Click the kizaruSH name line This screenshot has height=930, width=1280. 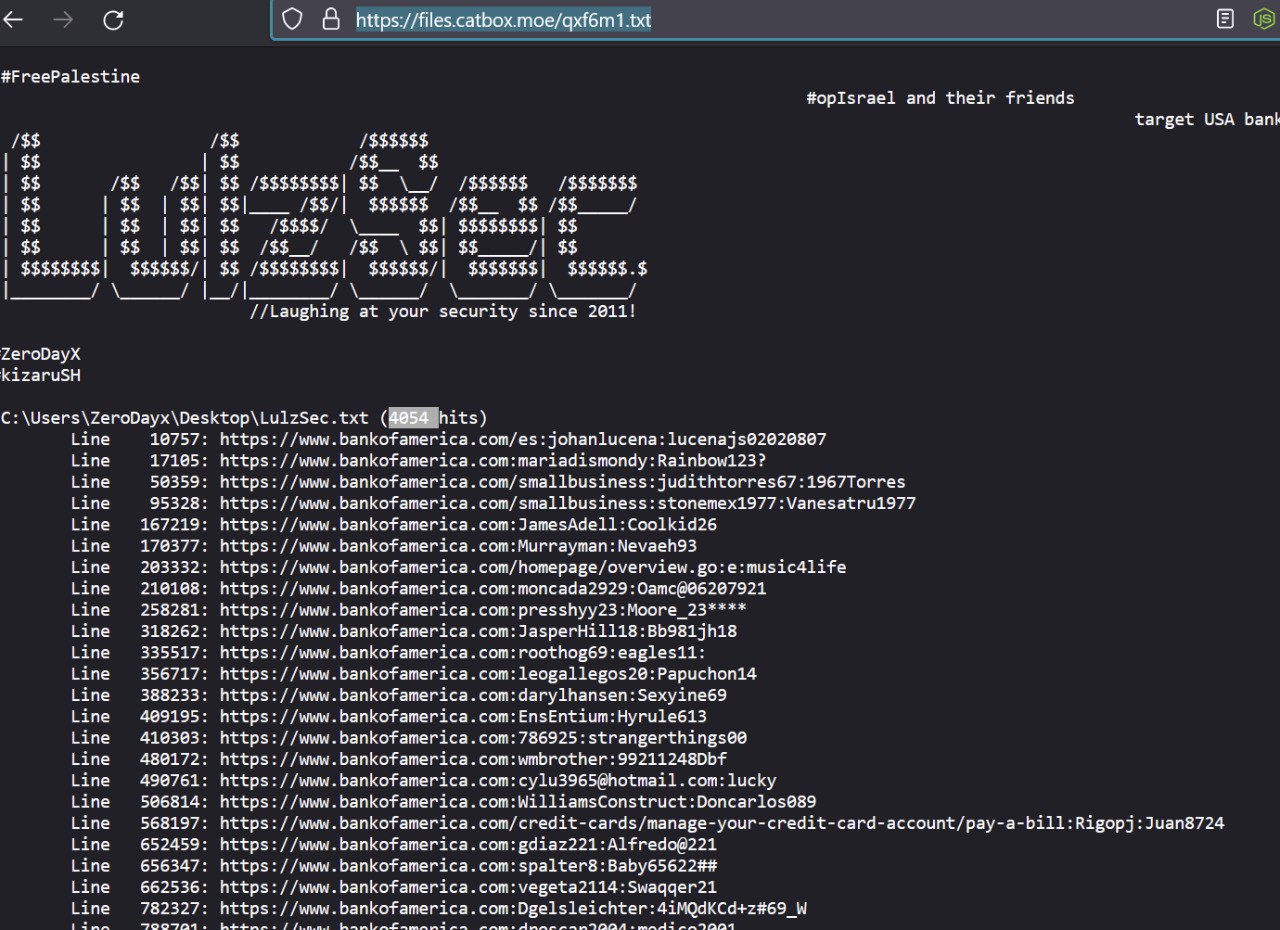(x=40, y=375)
